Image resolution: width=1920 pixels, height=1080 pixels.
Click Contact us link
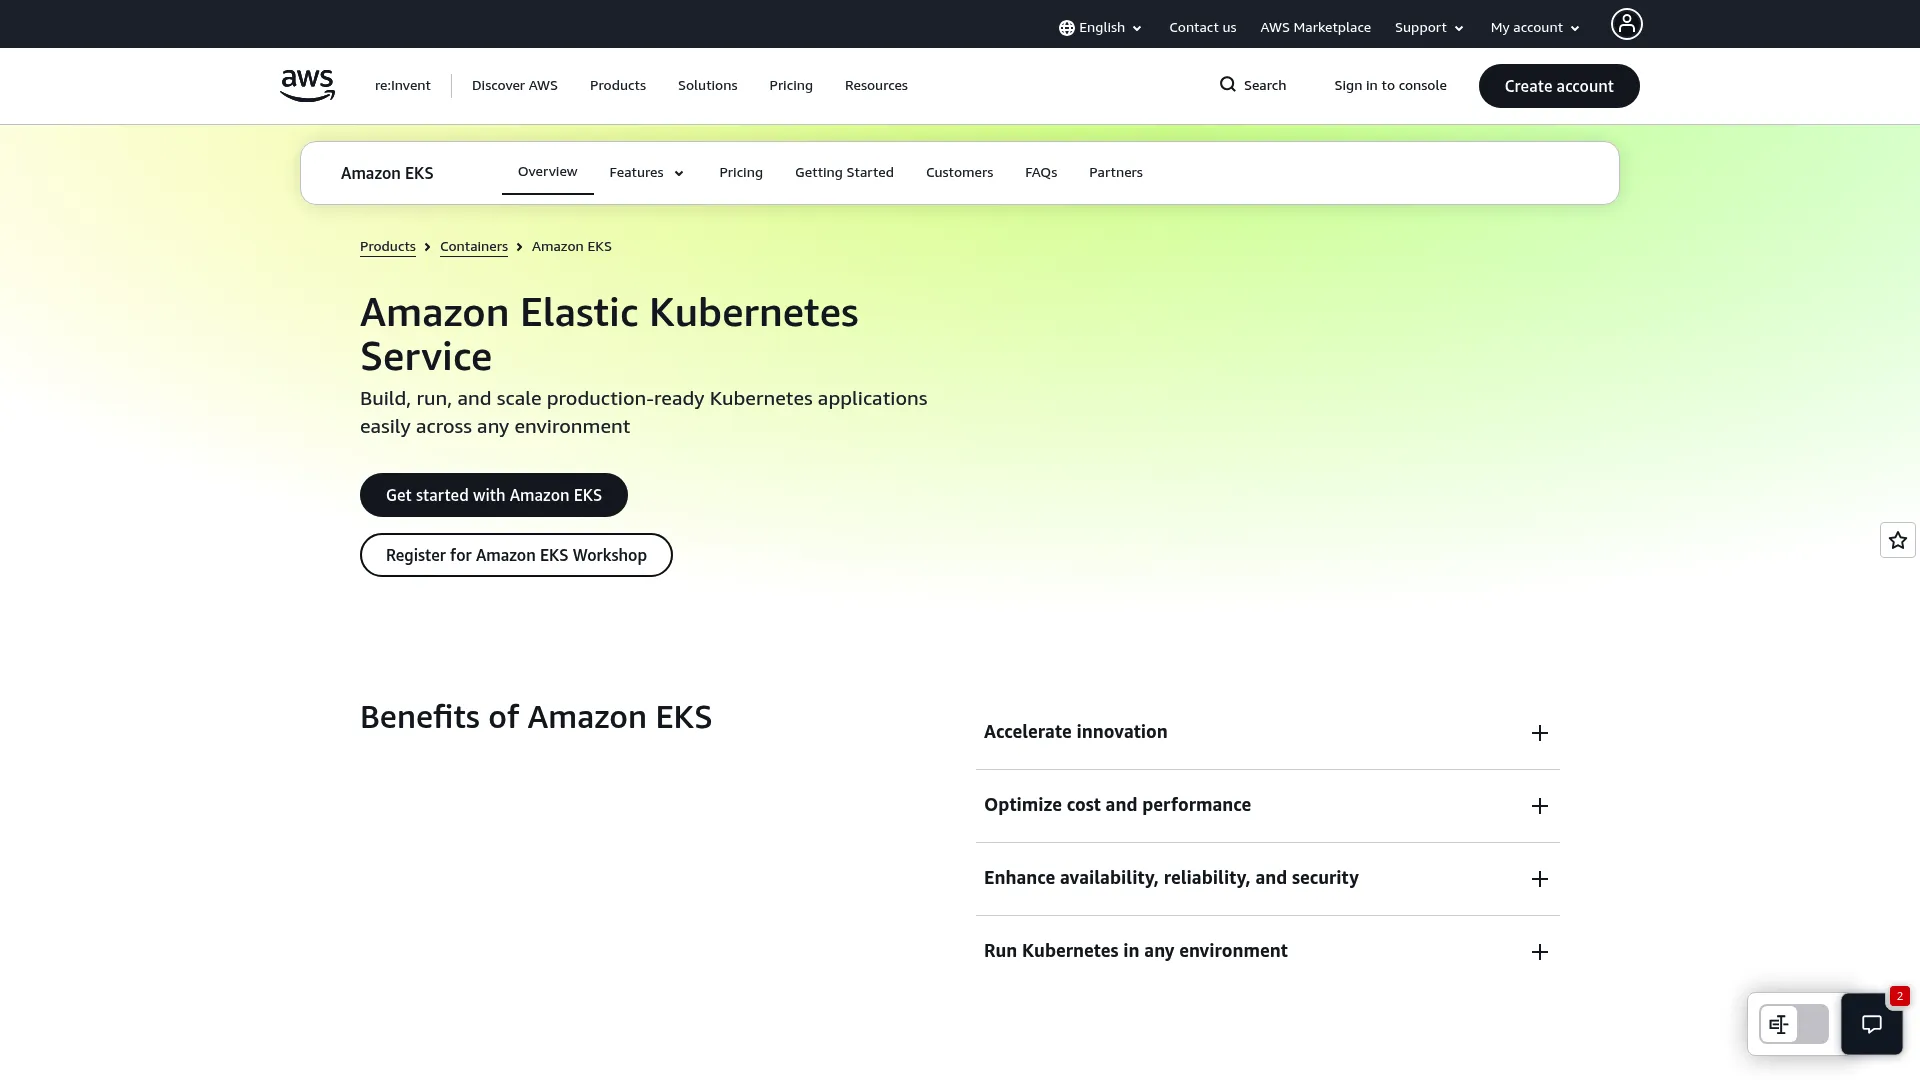tap(1202, 28)
